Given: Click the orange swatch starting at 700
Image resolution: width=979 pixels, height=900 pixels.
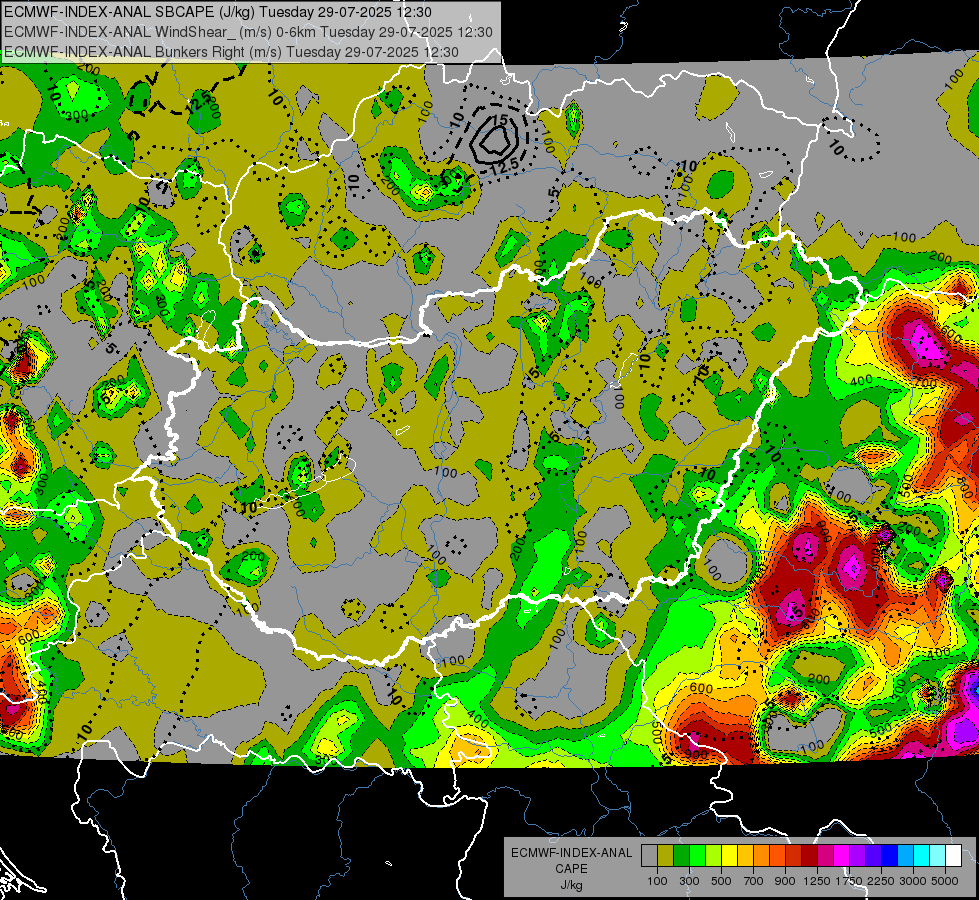Looking at the screenshot, I should (x=762, y=856).
